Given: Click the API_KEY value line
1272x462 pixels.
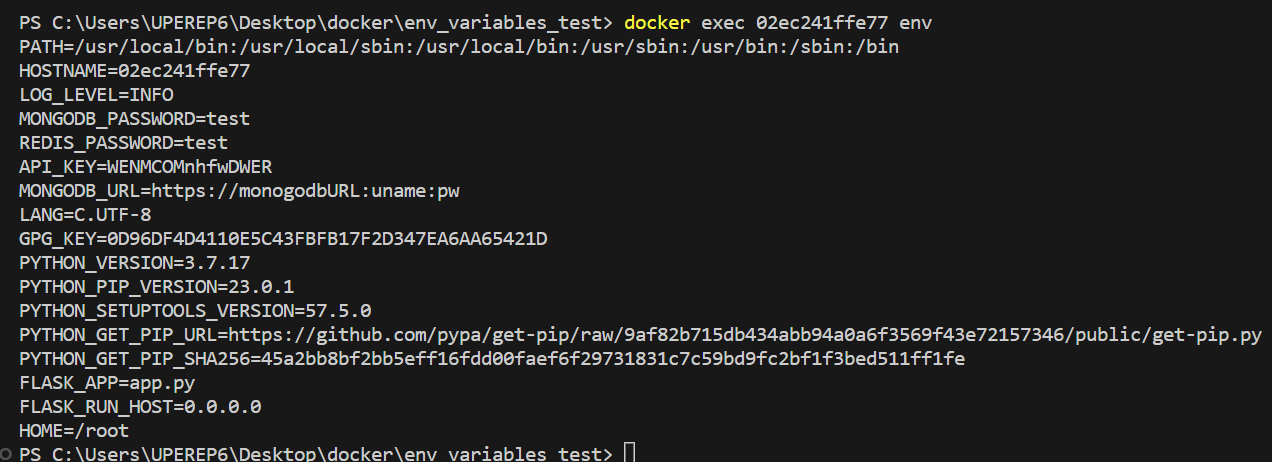Looking at the screenshot, I should click(x=145, y=166).
